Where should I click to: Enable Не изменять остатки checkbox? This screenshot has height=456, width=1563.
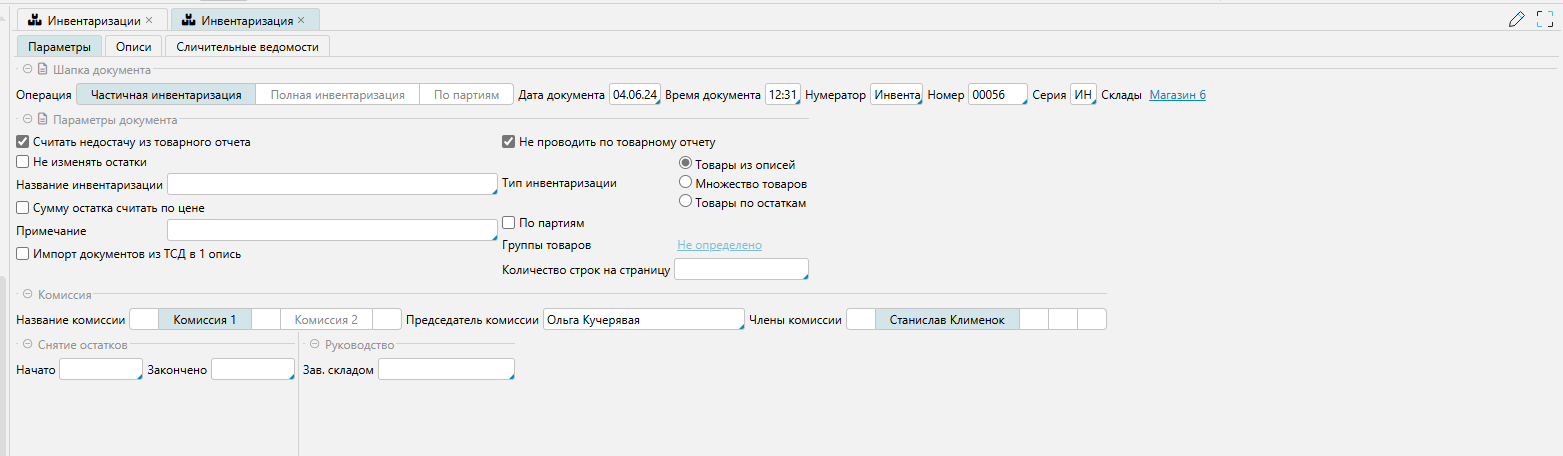tap(23, 161)
